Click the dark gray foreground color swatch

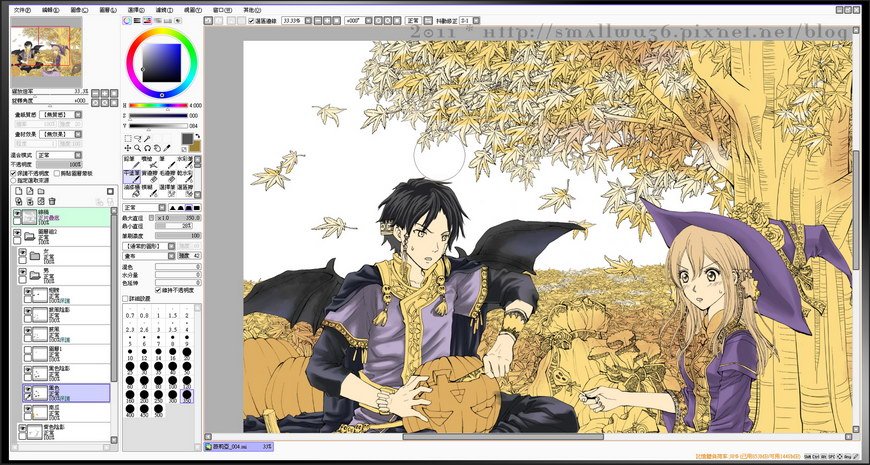tap(187, 139)
